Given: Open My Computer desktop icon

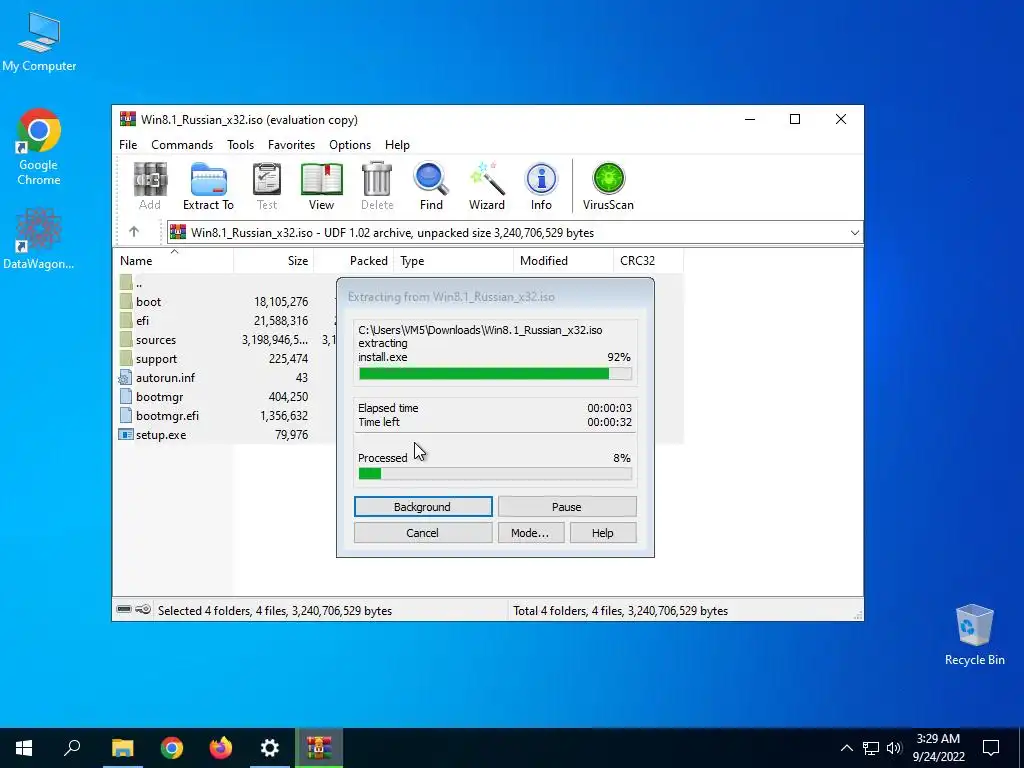Looking at the screenshot, I should 39,42.
